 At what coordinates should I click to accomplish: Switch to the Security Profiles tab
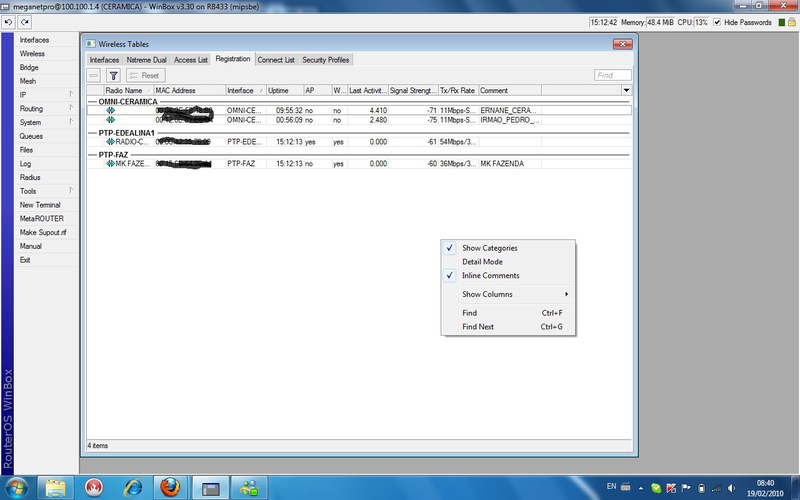pyautogui.click(x=326, y=60)
